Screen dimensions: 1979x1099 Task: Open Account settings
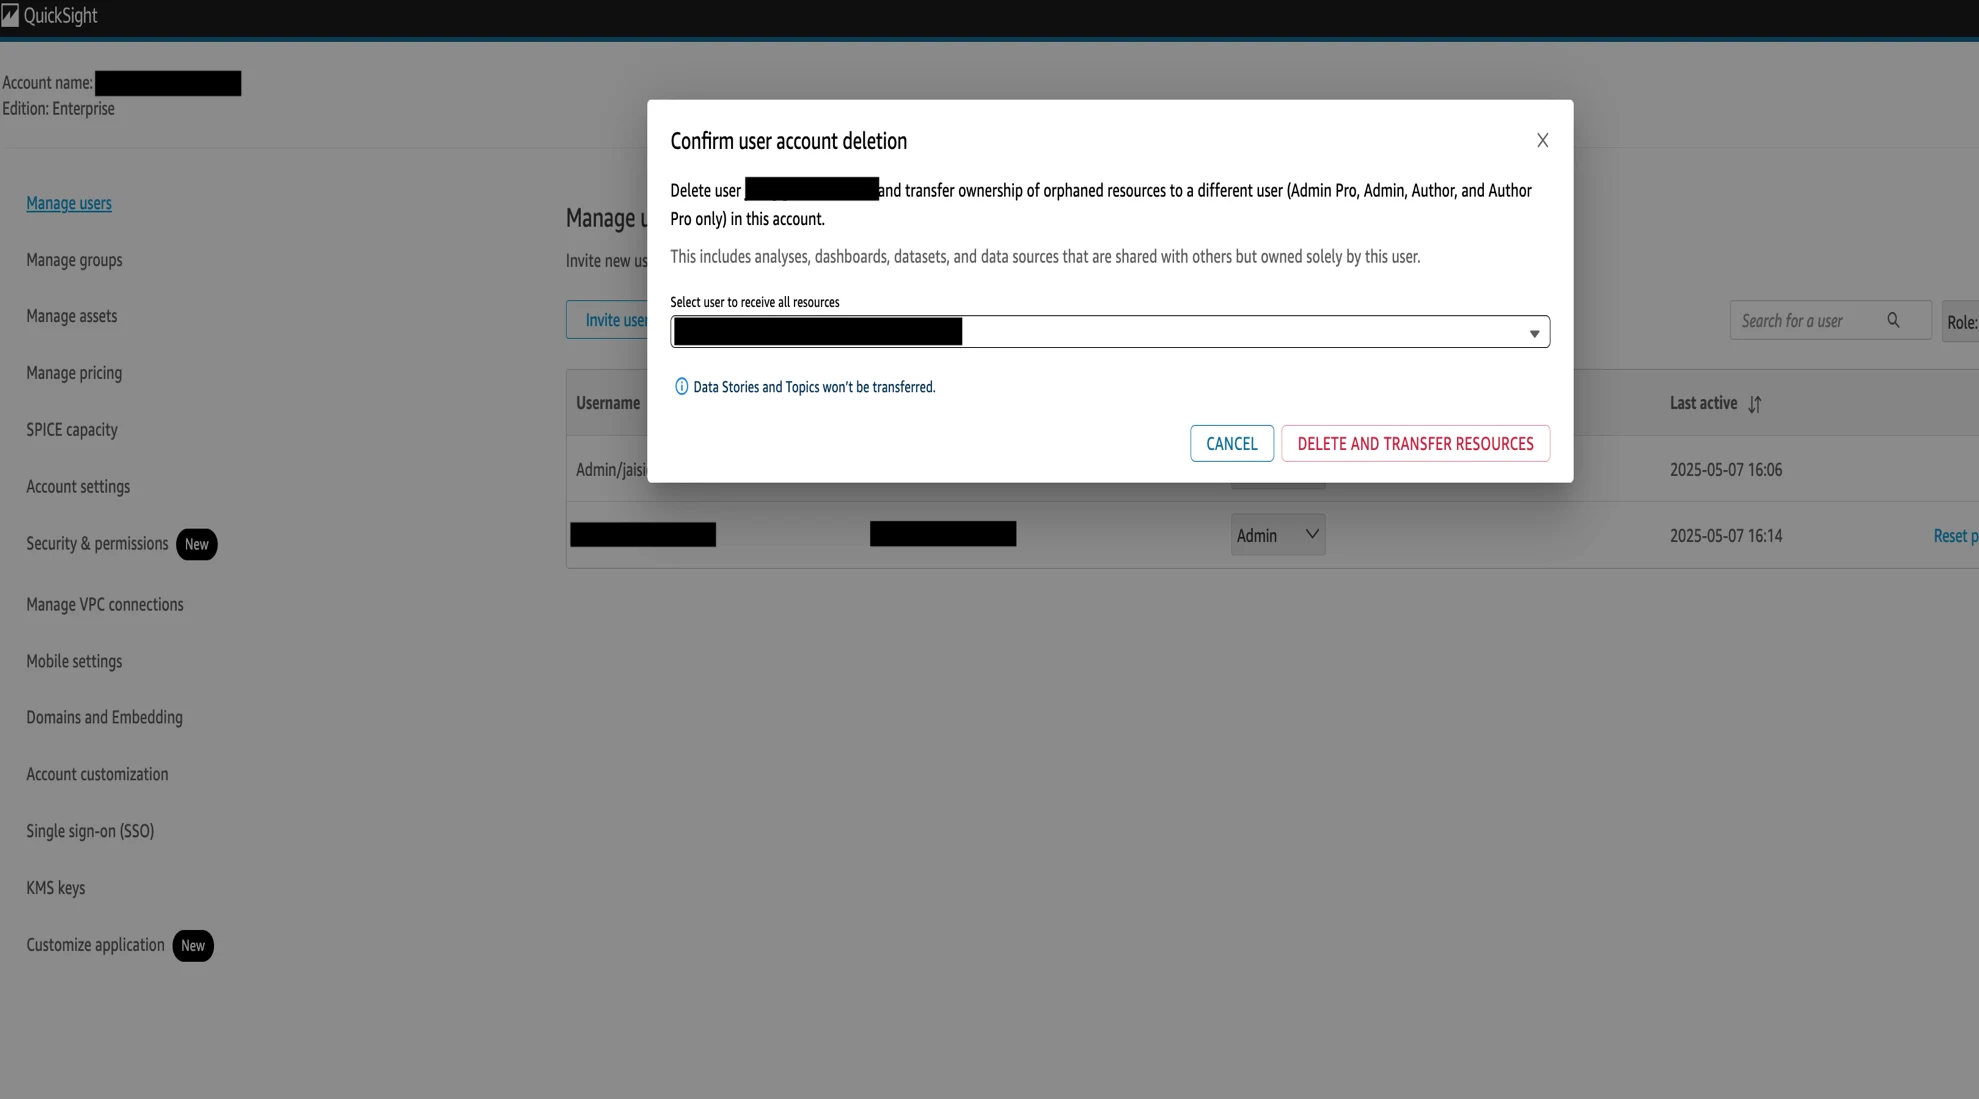coord(78,487)
